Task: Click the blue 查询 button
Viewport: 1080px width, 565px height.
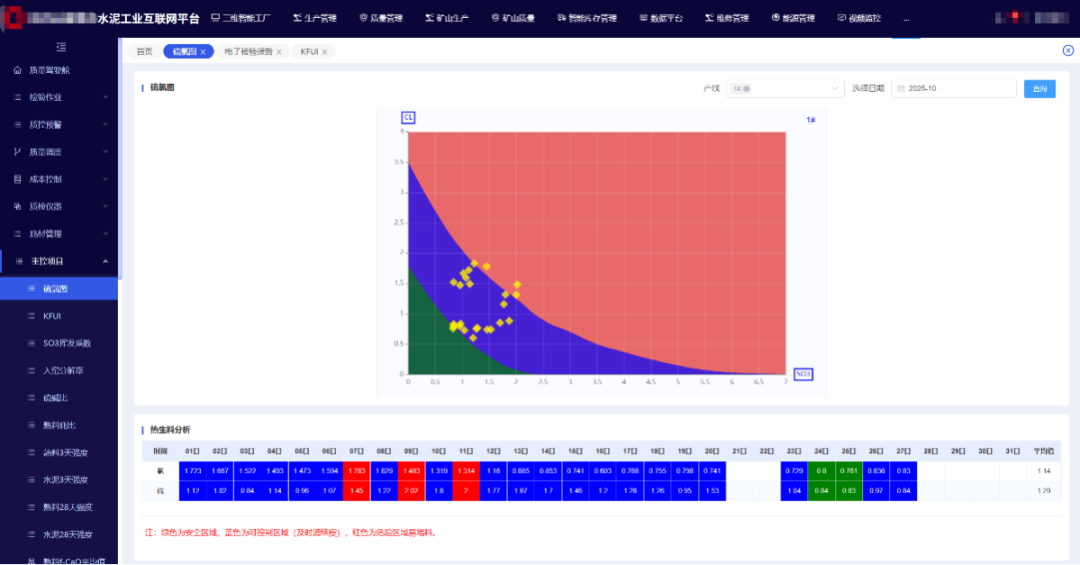Action: point(1039,89)
